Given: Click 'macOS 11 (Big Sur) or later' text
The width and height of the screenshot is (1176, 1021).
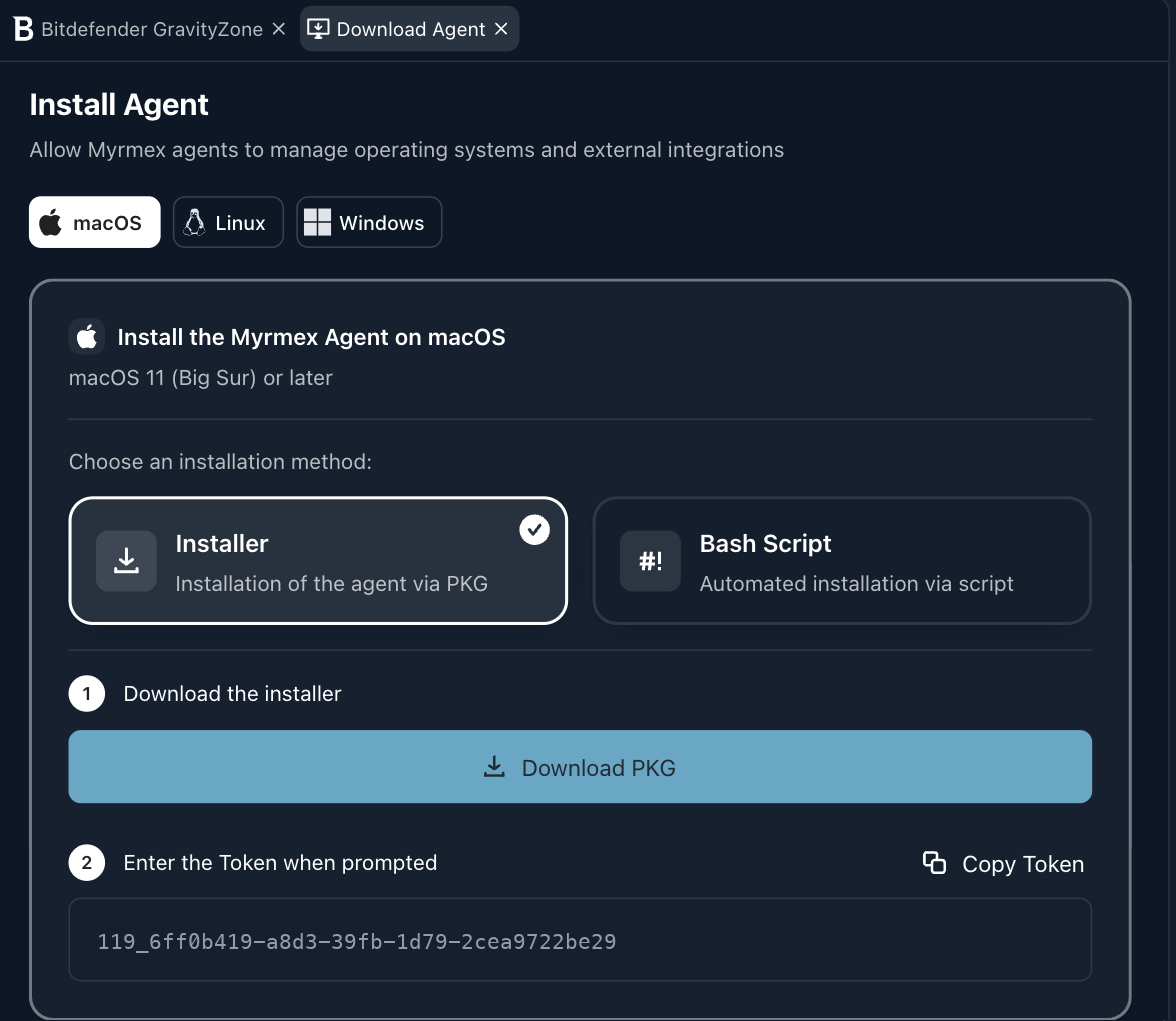Looking at the screenshot, I should point(200,377).
